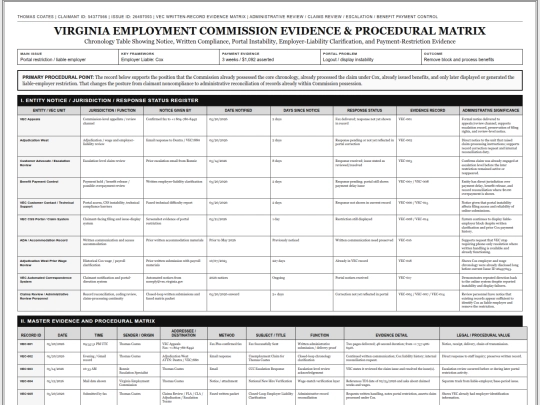
Task: Click the running header line beginning 'THOMAS COATES'
Action: point(227,17)
